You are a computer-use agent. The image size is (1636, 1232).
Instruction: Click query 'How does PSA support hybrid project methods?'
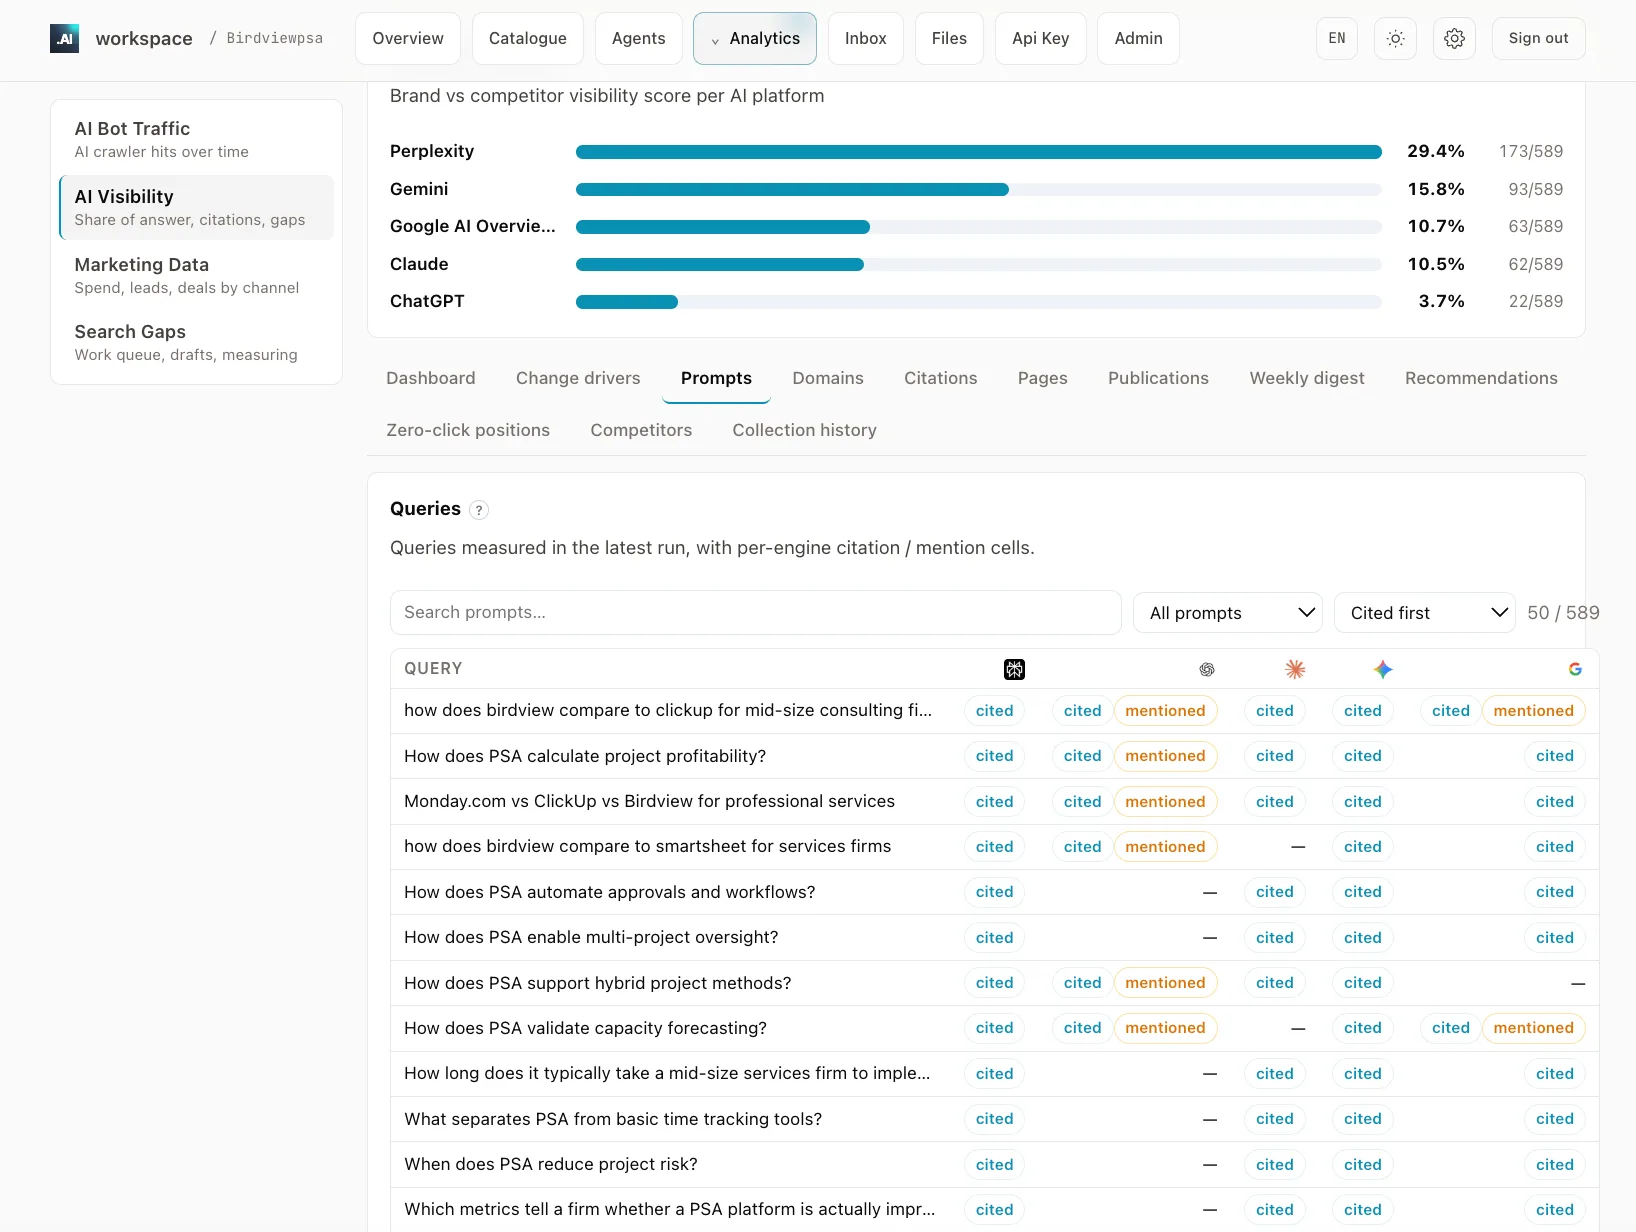(597, 983)
